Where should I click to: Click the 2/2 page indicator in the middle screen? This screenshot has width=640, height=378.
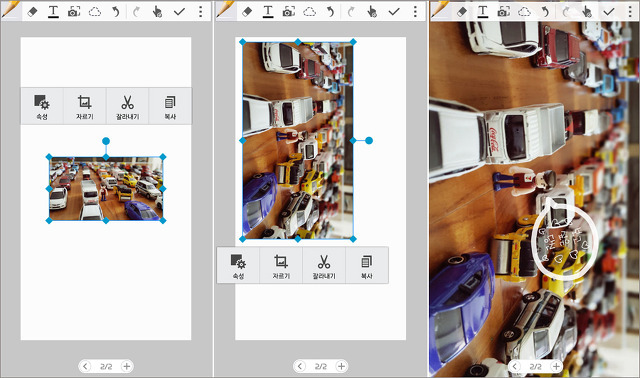coord(321,366)
